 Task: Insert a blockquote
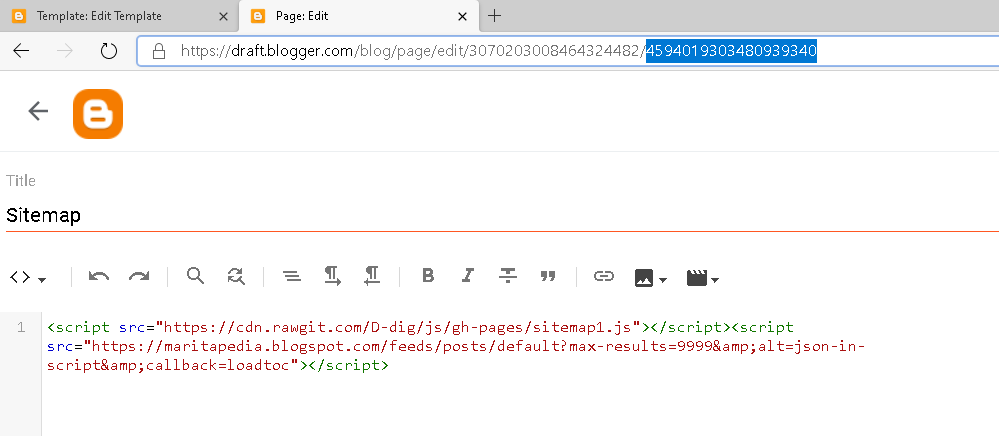548,276
